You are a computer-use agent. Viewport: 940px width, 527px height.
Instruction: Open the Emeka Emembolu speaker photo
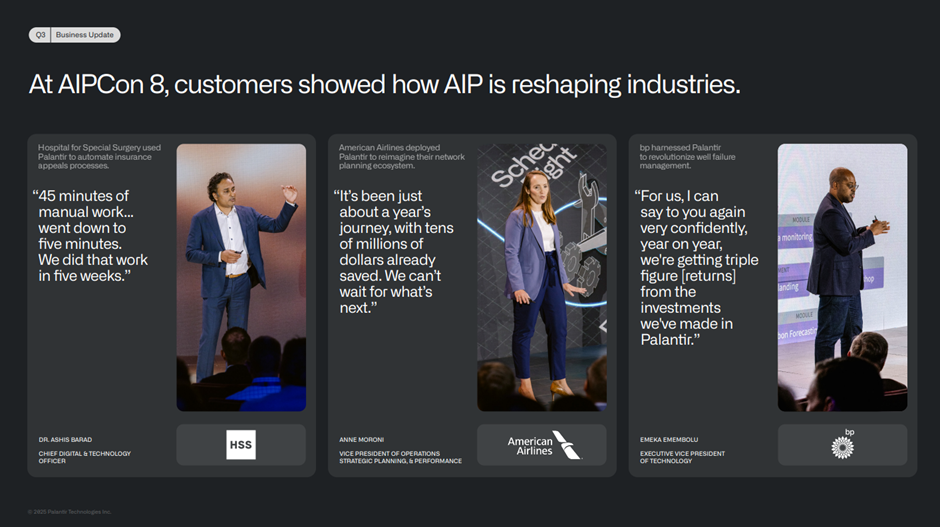click(x=842, y=277)
